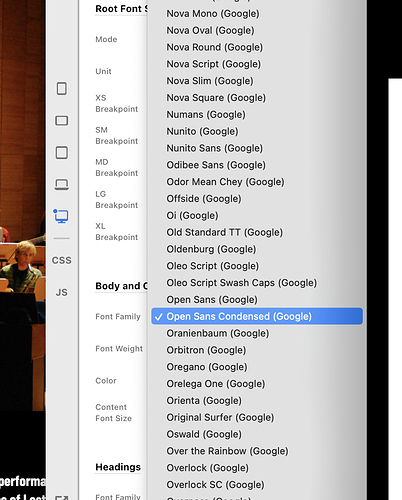This screenshot has width=402, height=500.
Task: Open the JS editor in sidebar
Action: pos(62,292)
